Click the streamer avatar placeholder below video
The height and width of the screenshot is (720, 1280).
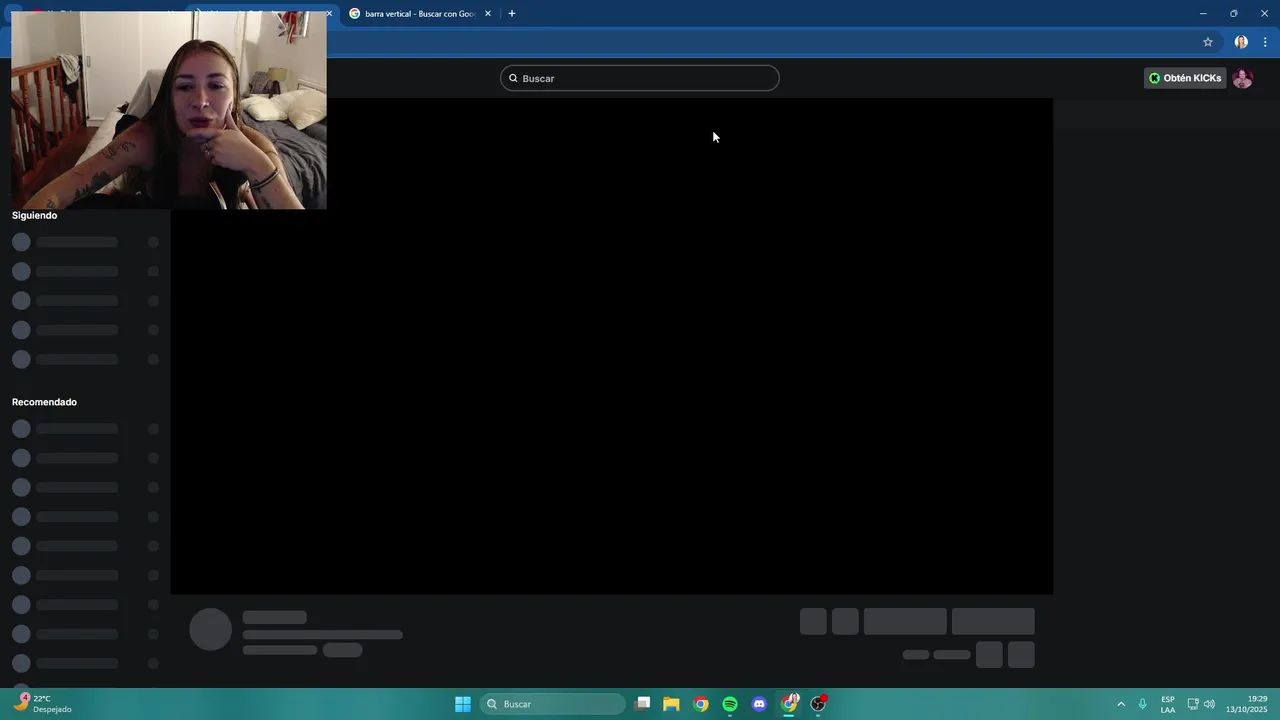pyautogui.click(x=210, y=630)
